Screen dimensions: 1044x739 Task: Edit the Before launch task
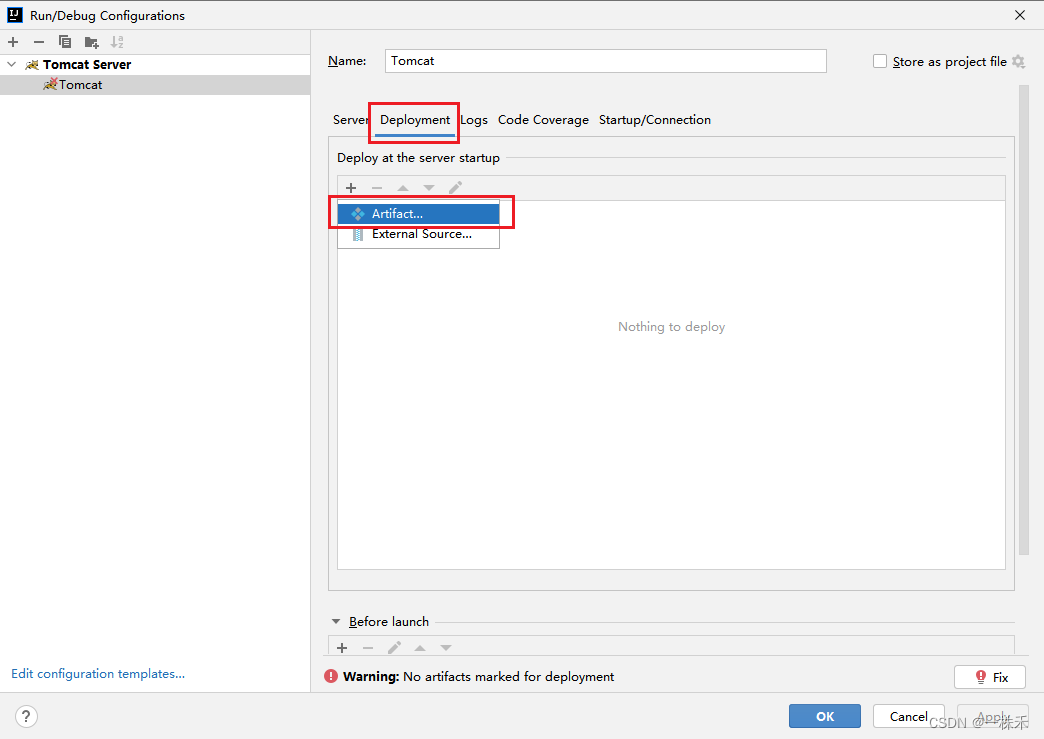tap(394, 648)
